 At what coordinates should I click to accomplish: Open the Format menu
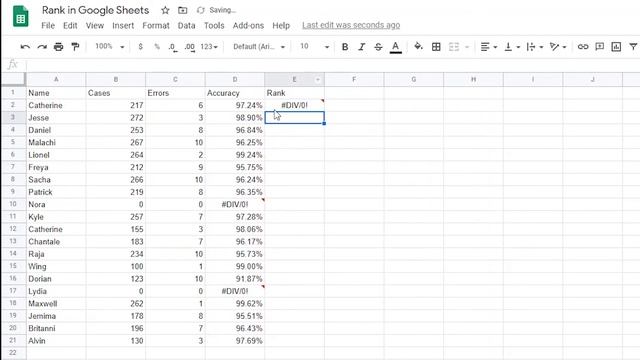coord(156,25)
